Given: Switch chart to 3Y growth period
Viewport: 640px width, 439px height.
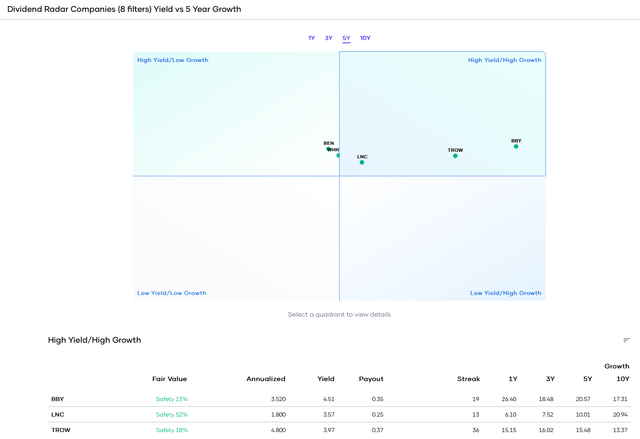Looking at the screenshot, I should point(329,38).
